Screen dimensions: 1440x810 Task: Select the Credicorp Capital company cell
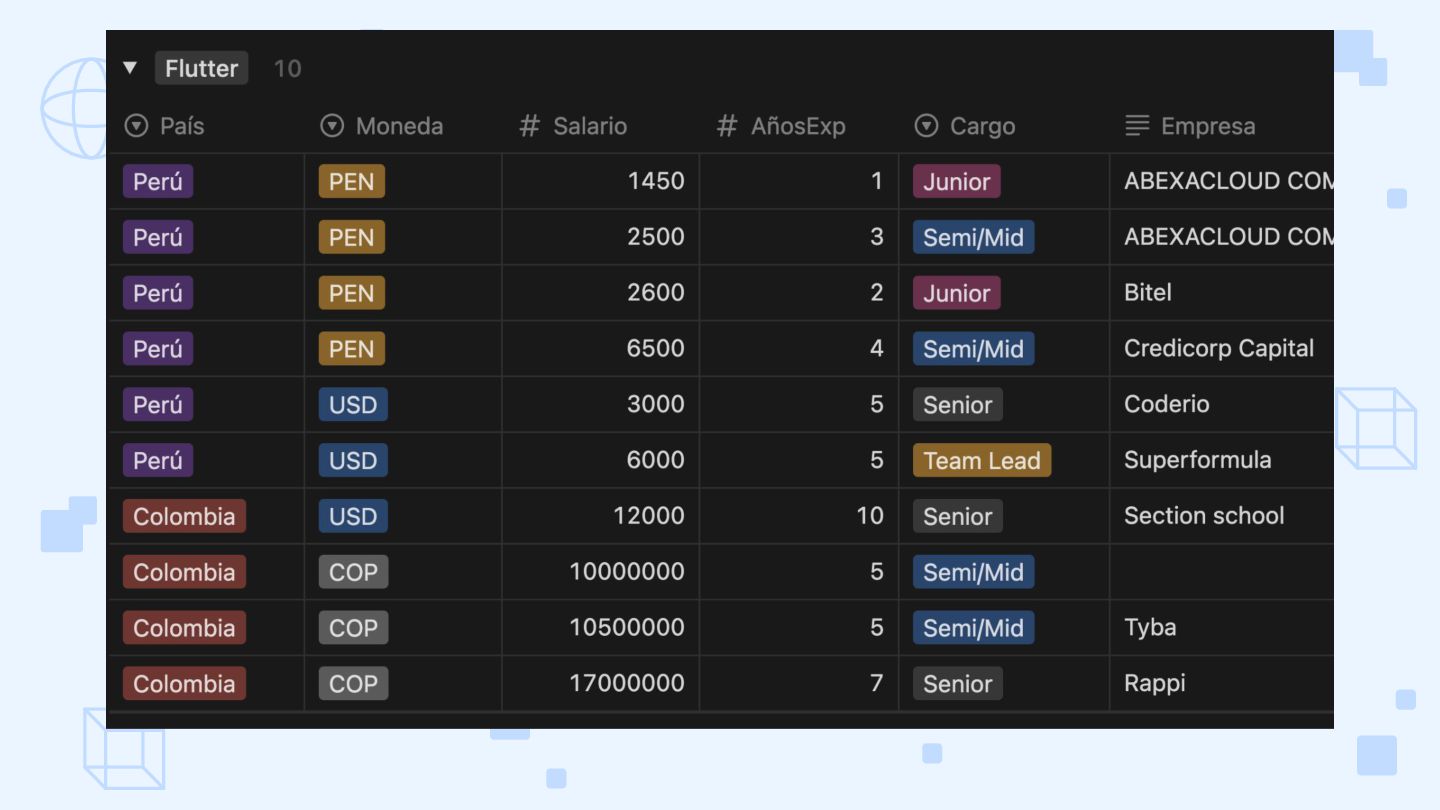[1218, 349]
